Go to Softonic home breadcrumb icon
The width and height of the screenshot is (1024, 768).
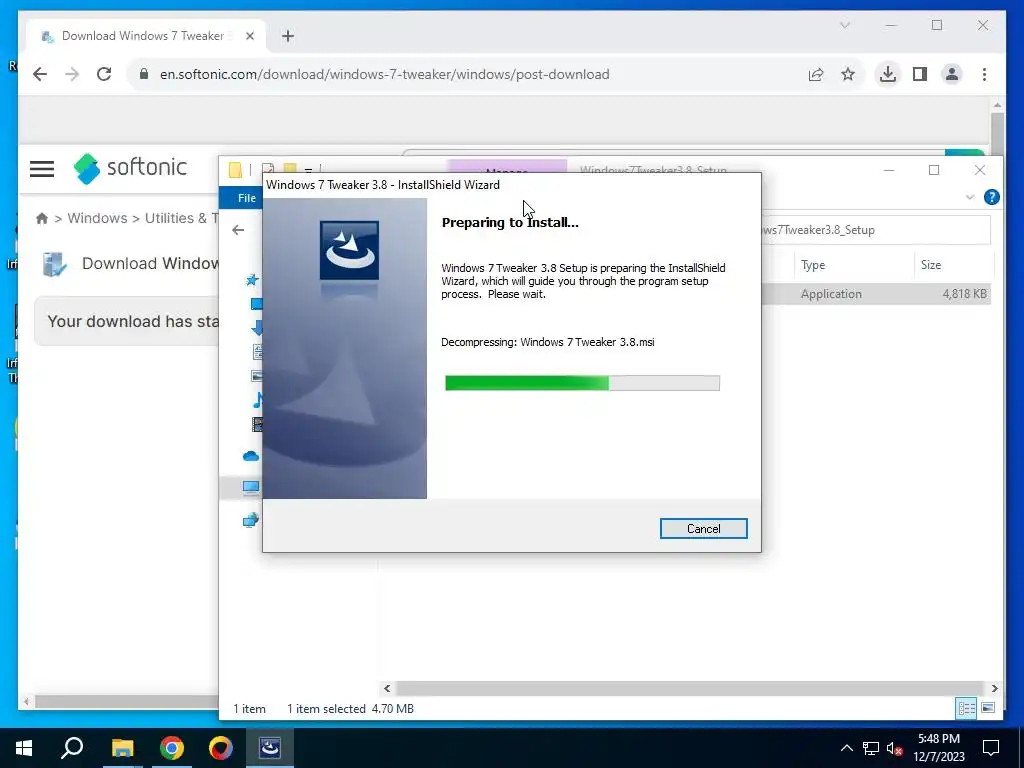pyautogui.click(x=42, y=218)
